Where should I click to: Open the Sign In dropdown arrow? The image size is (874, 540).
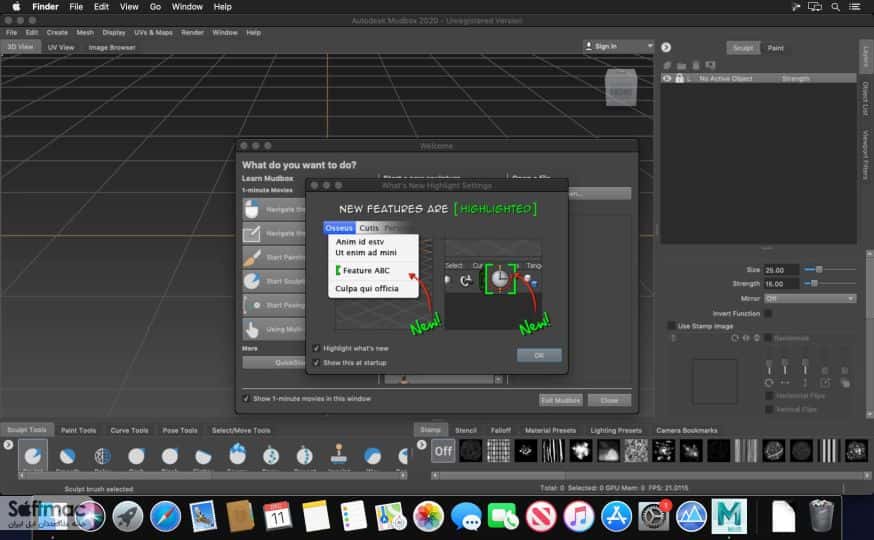(x=649, y=46)
